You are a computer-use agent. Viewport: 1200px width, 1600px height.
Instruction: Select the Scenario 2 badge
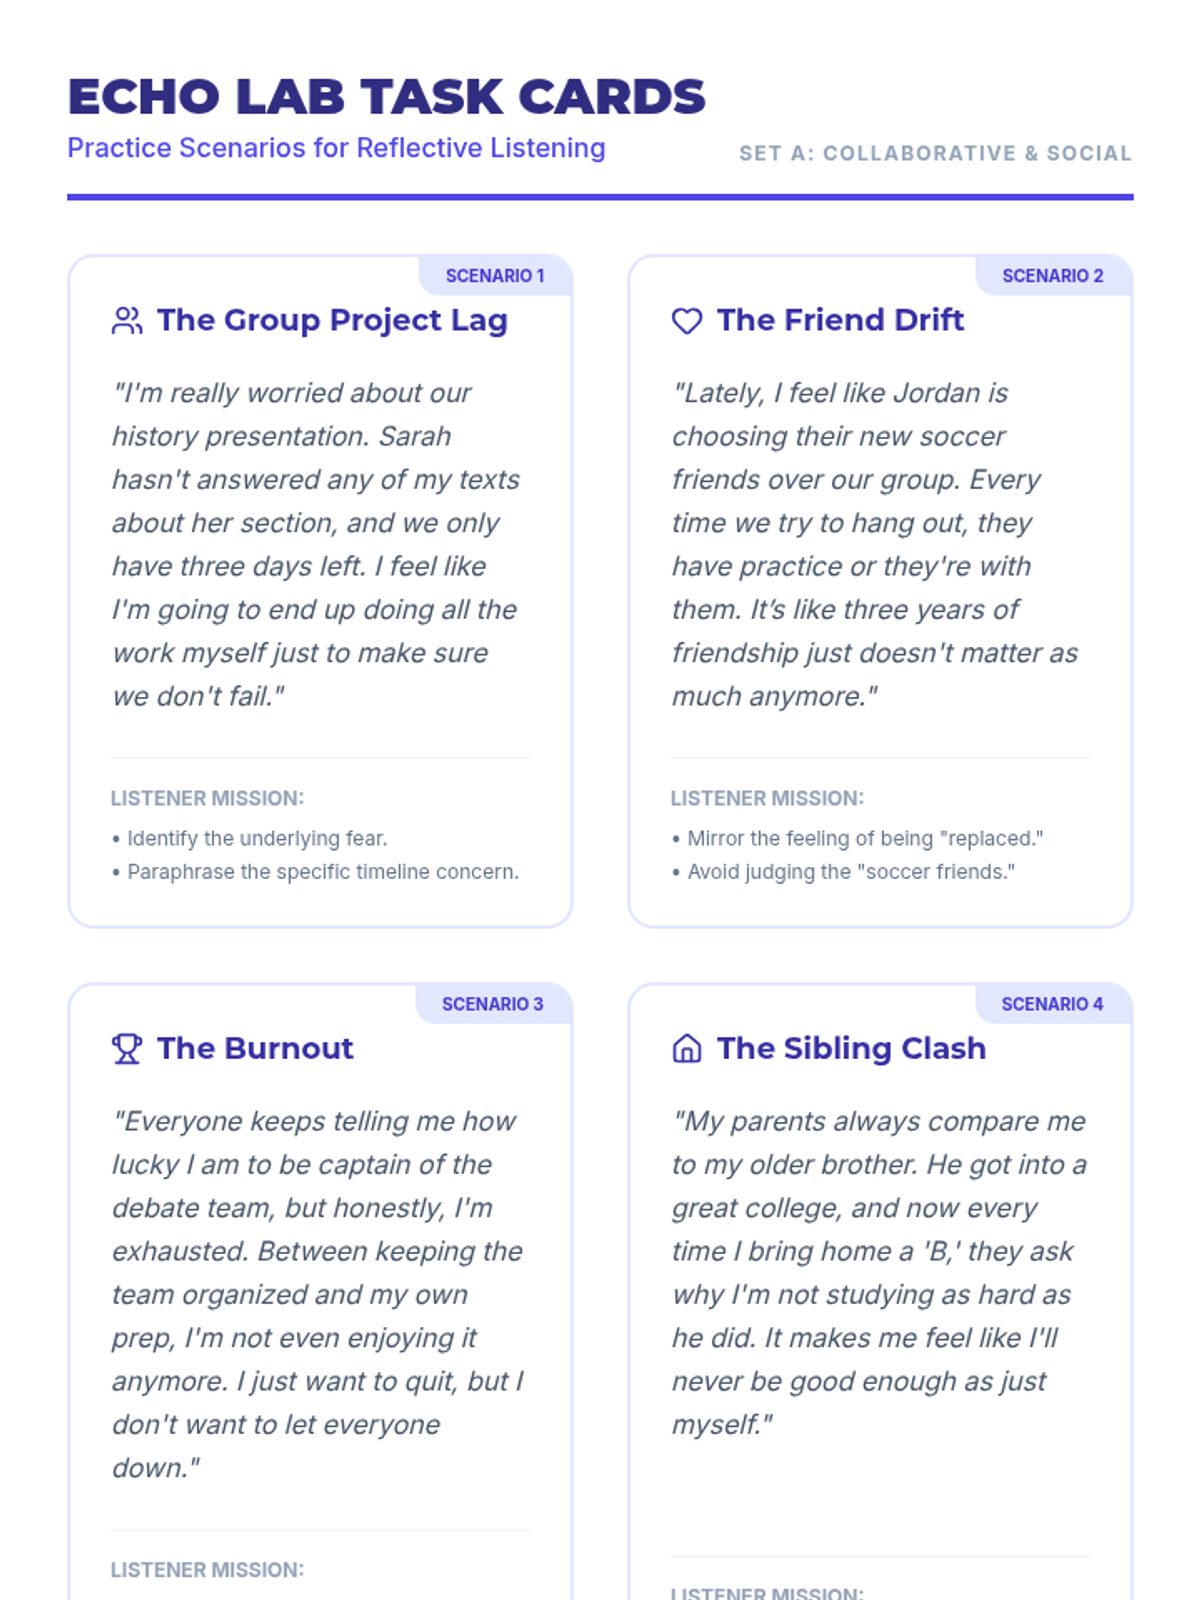pyautogui.click(x=1053, y=276)
